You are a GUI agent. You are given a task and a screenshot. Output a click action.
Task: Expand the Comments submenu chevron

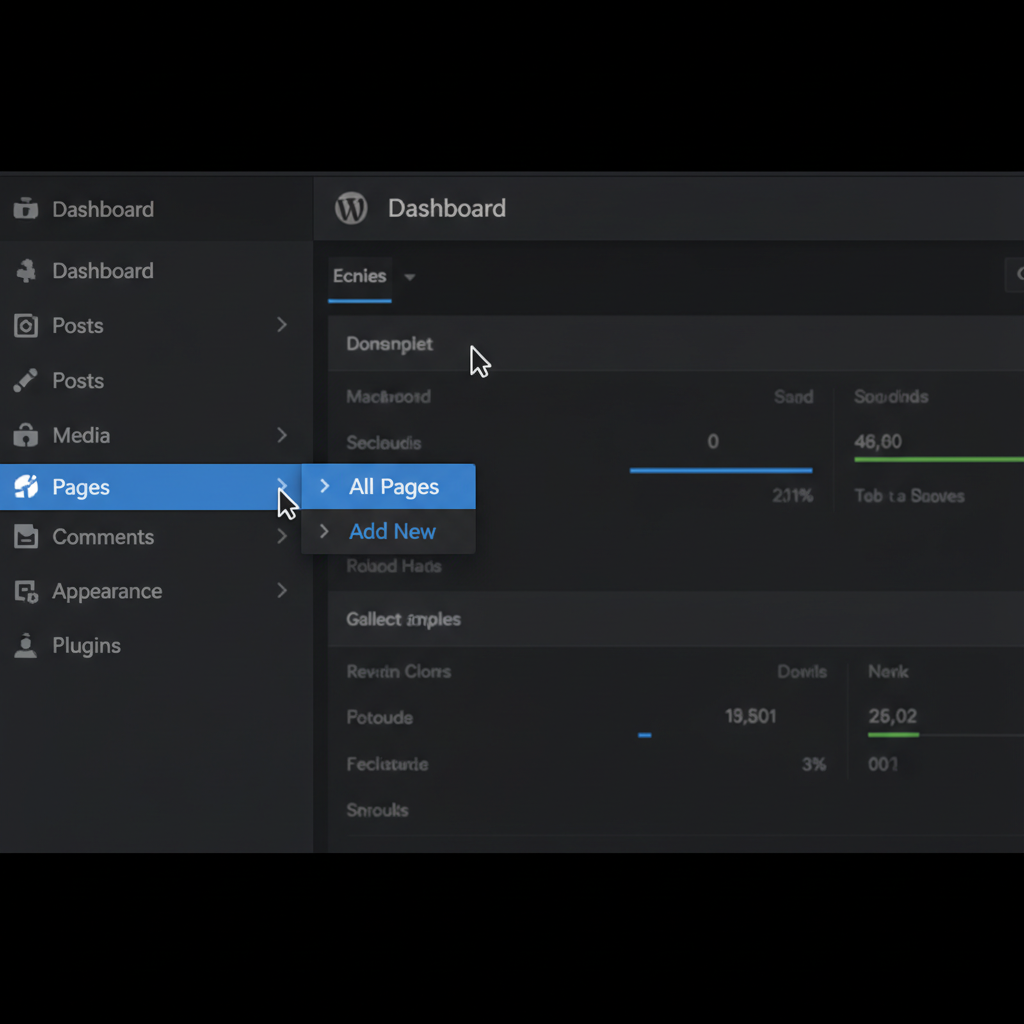pos(282,537)
